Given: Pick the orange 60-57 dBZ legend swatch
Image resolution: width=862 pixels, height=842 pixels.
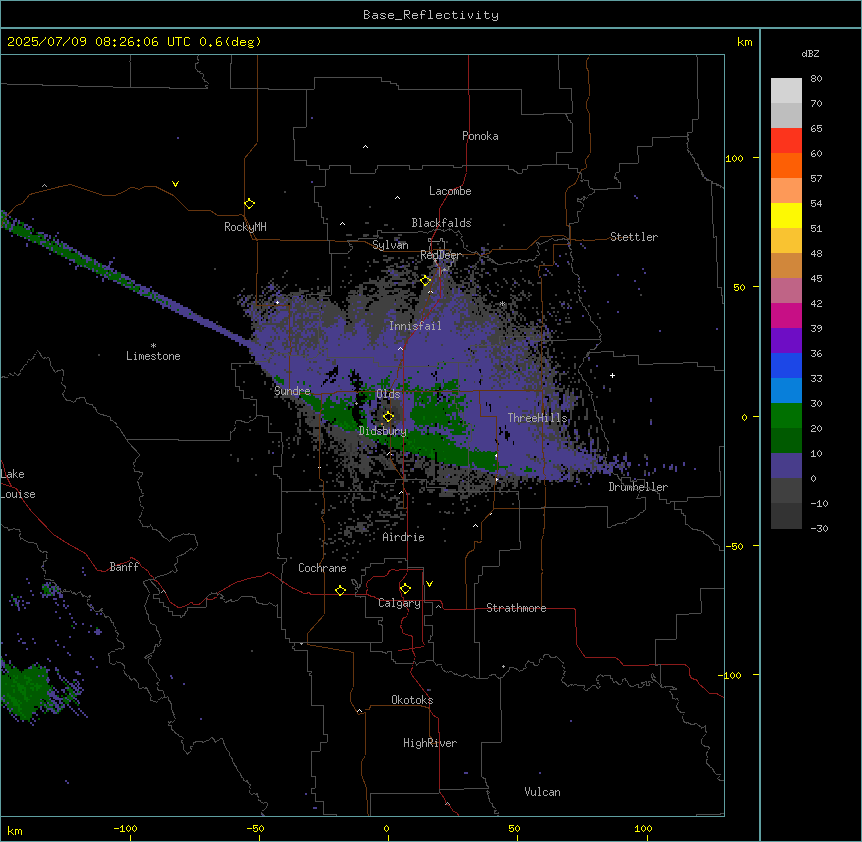Looking at the screenshot, I should tap(786, 165).
